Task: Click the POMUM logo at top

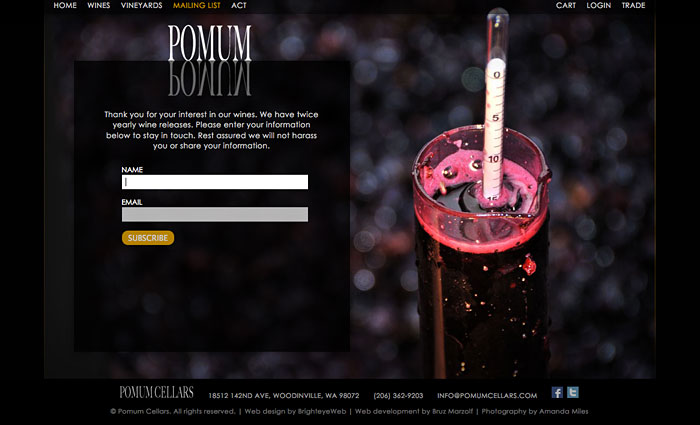Action: [x=209, y=43]
